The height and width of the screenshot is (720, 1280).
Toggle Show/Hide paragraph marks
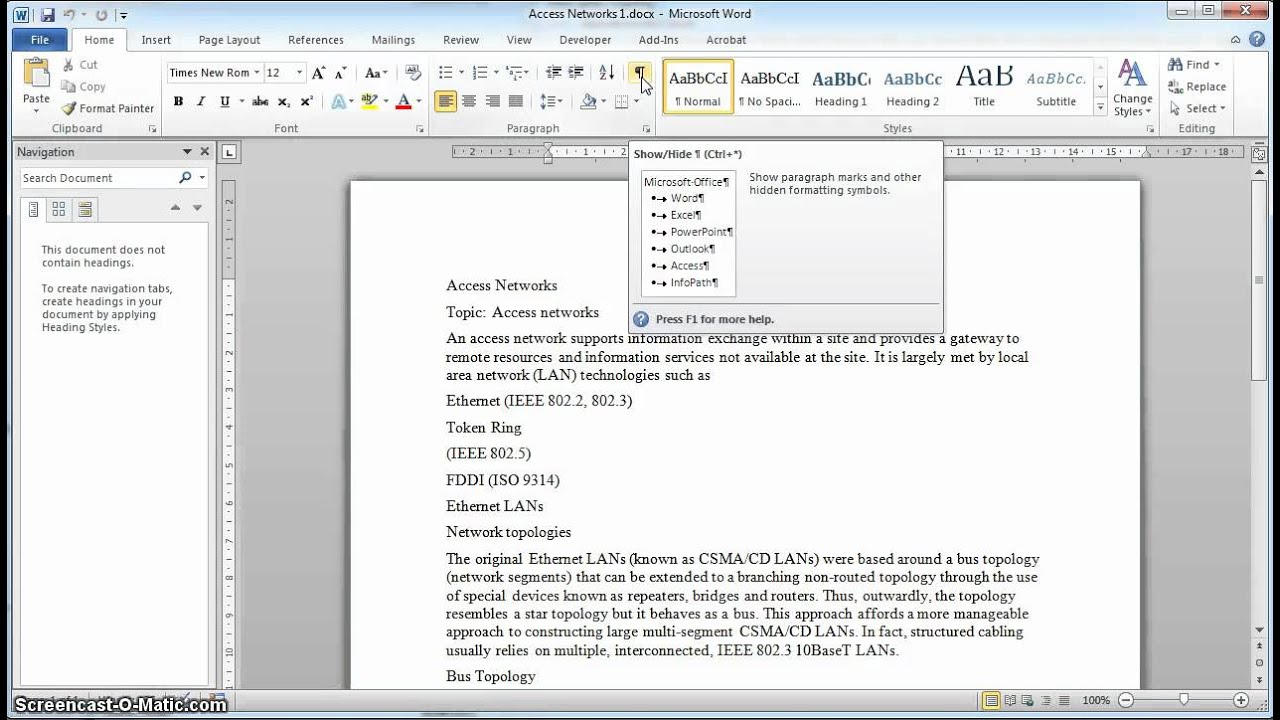pos(639,73)
